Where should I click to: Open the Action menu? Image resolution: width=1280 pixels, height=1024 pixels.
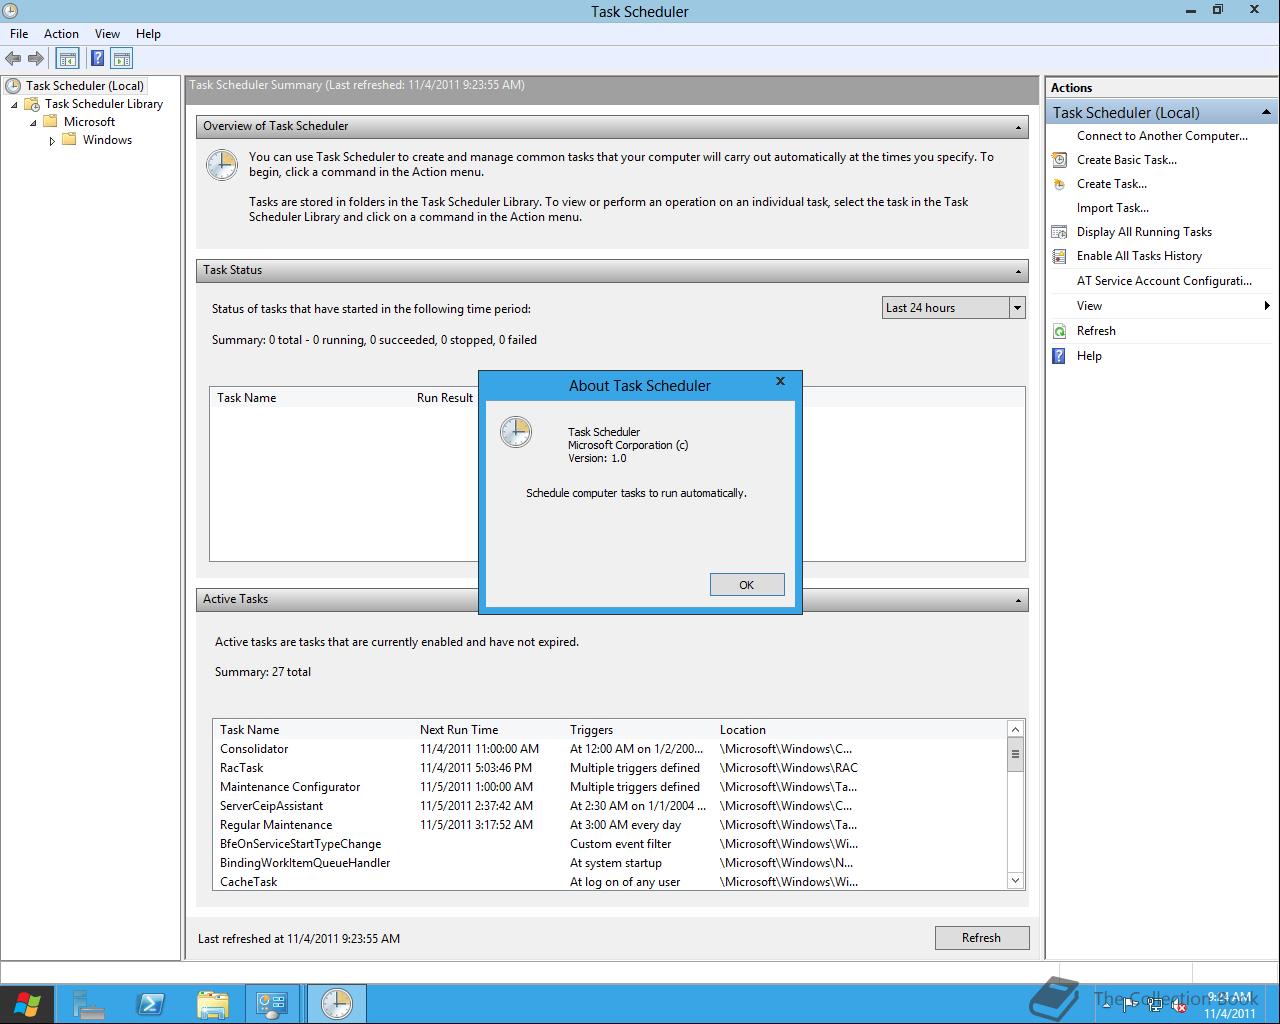(x=61, y=34)
